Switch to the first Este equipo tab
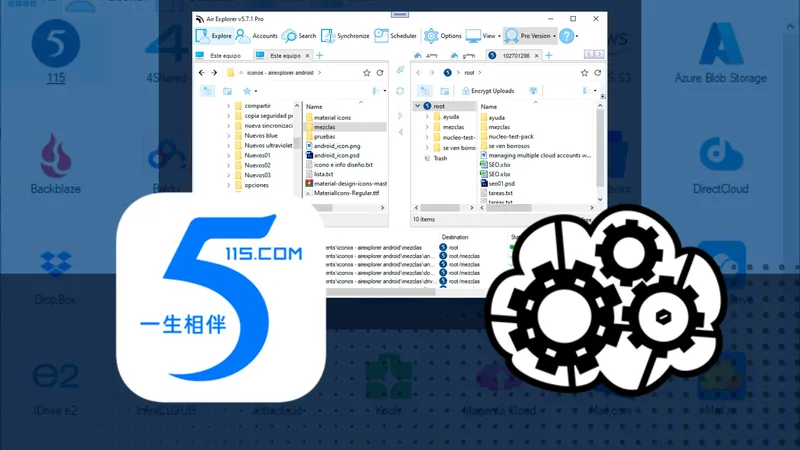Viewport: 800px width, 450px height. coord(219,56)
